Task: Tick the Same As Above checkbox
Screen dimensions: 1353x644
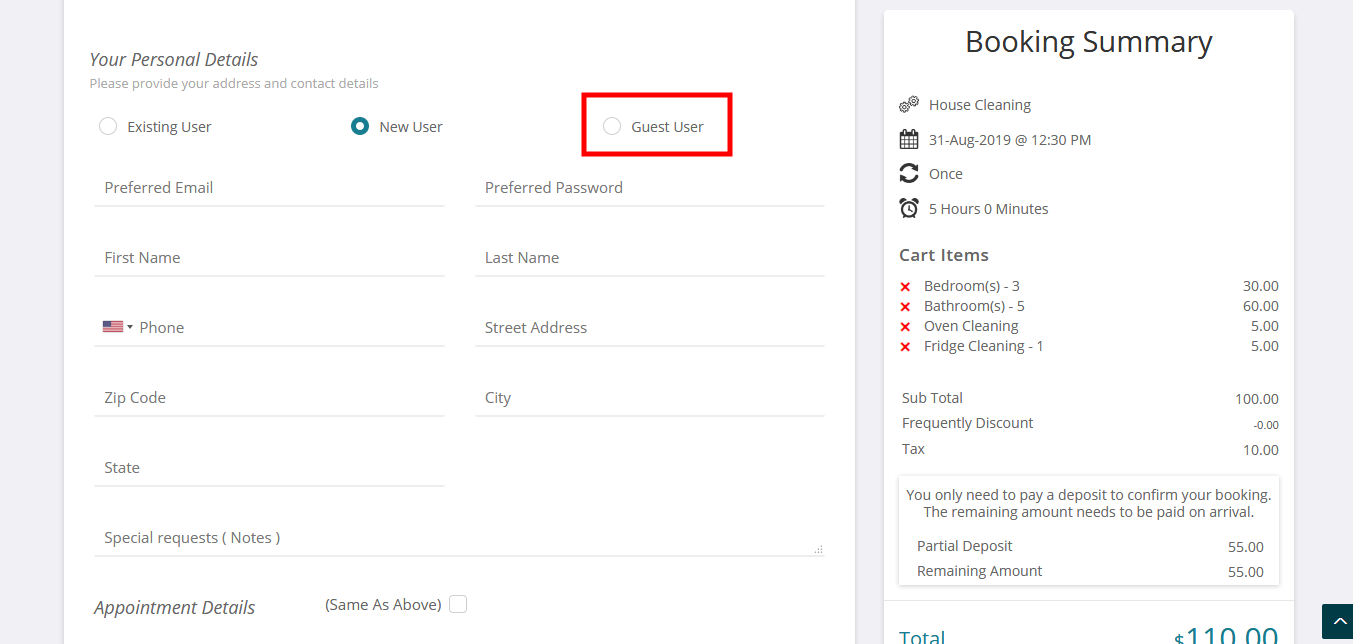Action: pos(458,604)
